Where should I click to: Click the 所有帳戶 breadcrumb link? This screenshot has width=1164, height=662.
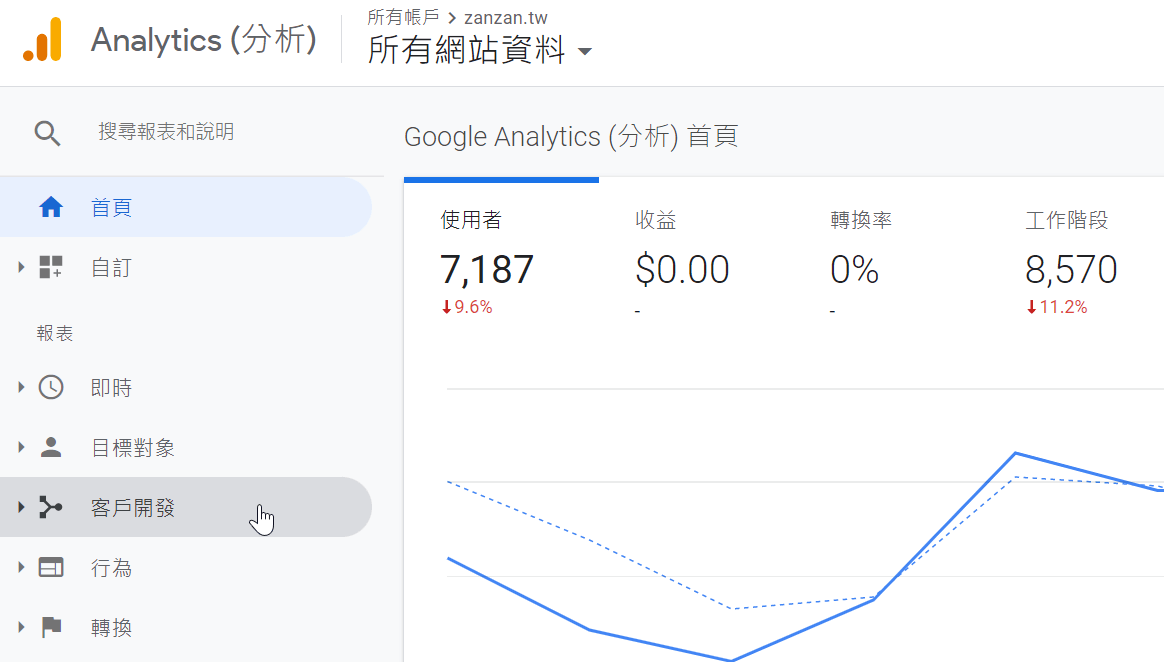pos(403,17)
